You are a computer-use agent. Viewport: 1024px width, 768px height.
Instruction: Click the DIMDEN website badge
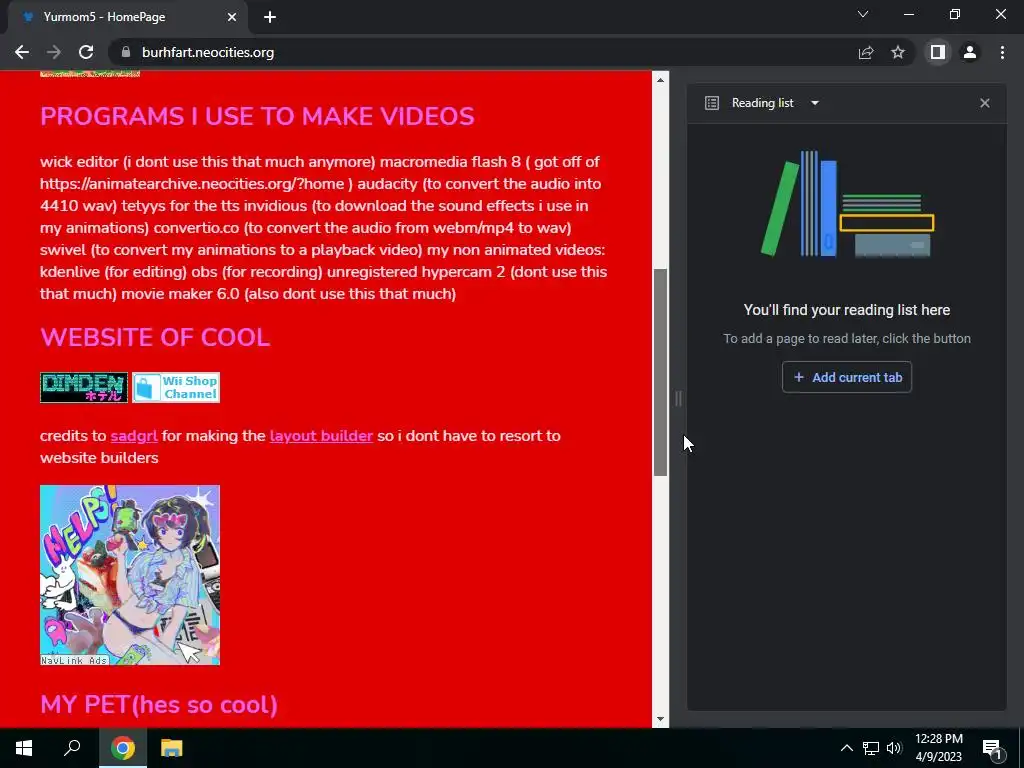[84, 387]
